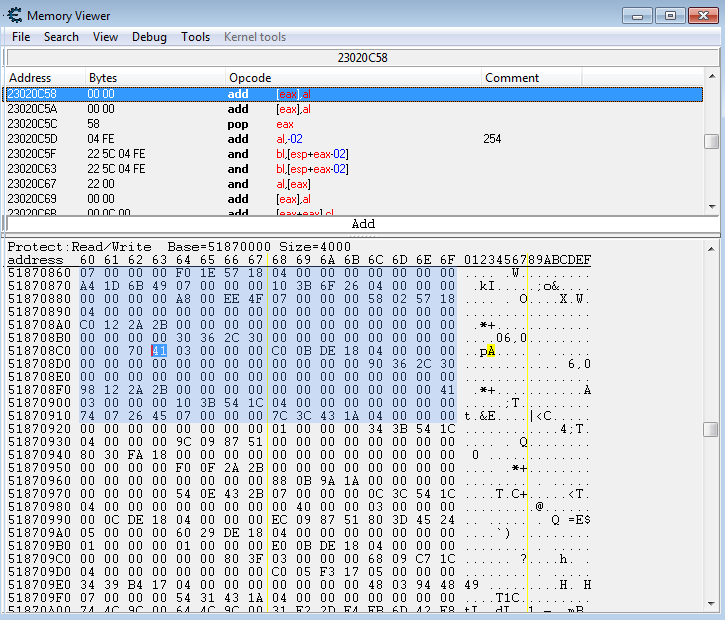Click the Cheat Engine icon in title bar
Viewport: 725px width, 620px height.
[14, 16]
